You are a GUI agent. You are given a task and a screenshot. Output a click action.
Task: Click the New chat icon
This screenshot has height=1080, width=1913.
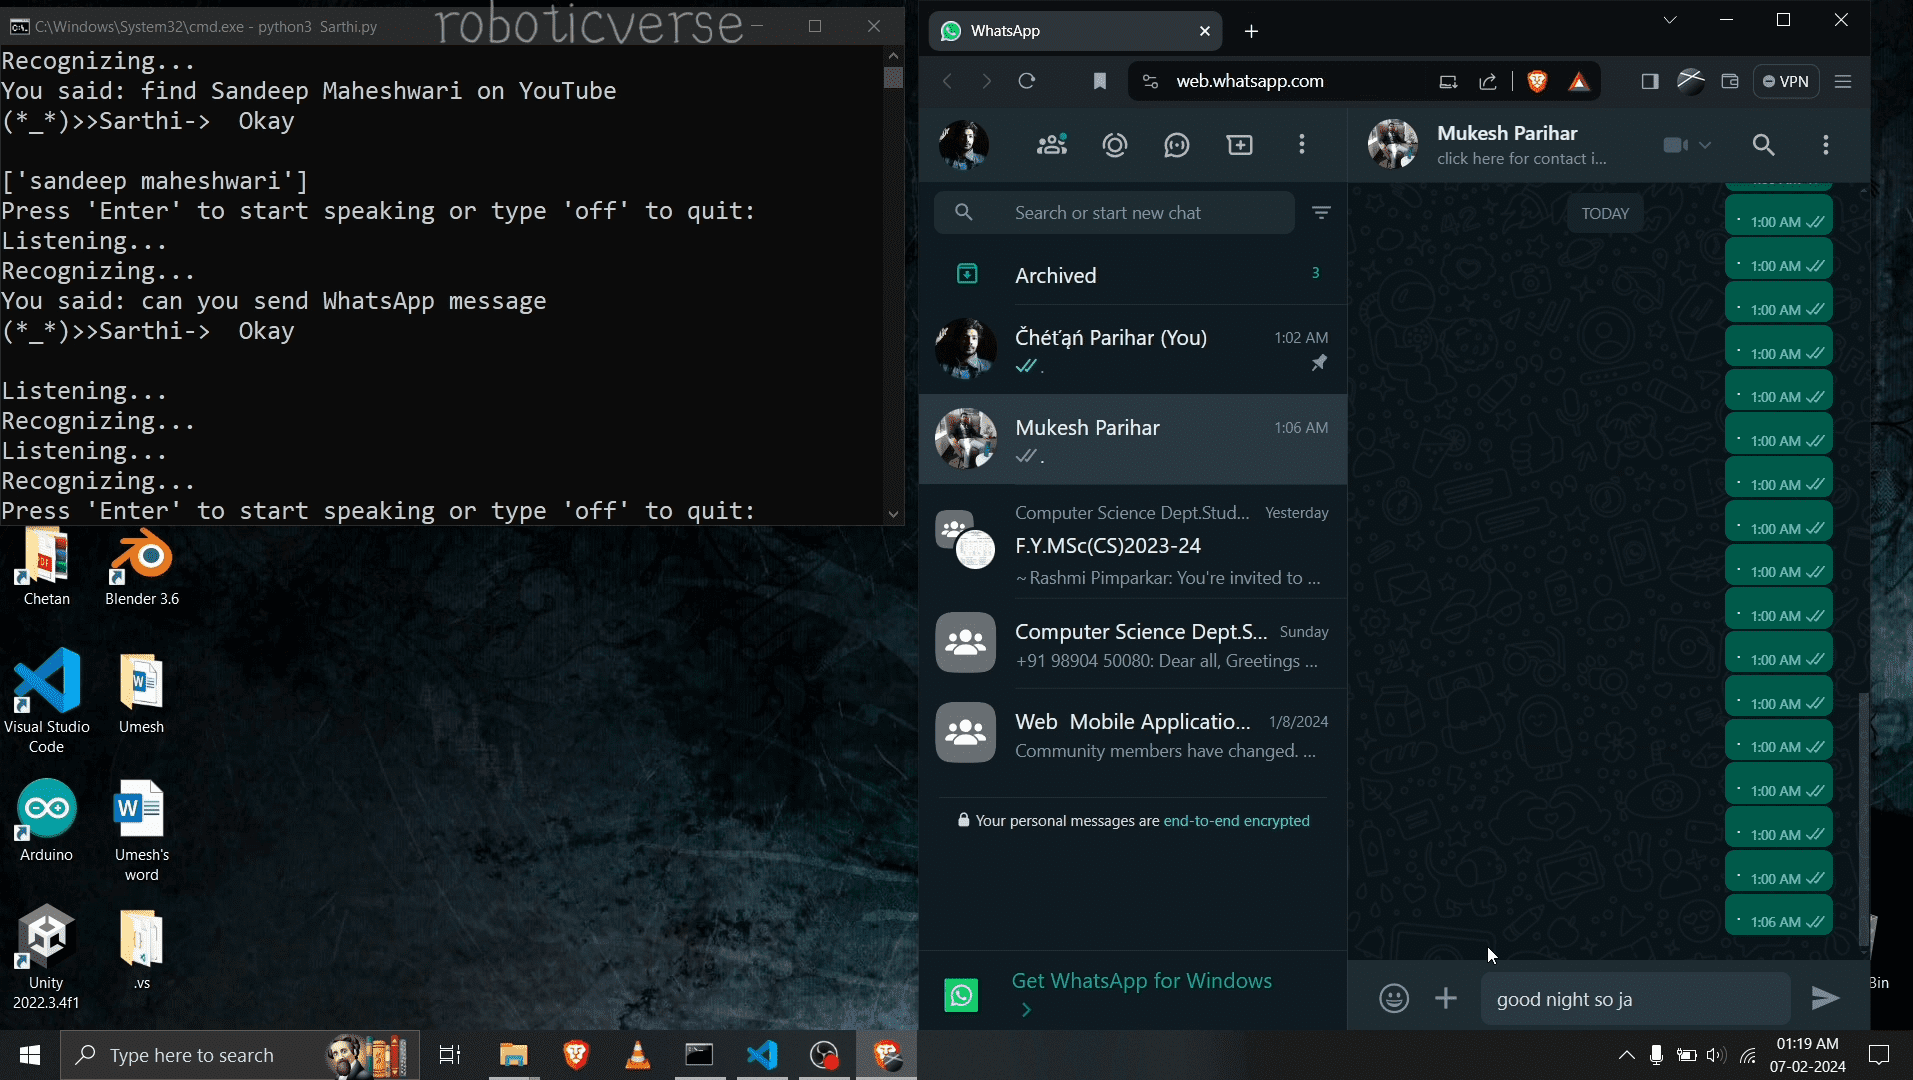coord(1239,145)
